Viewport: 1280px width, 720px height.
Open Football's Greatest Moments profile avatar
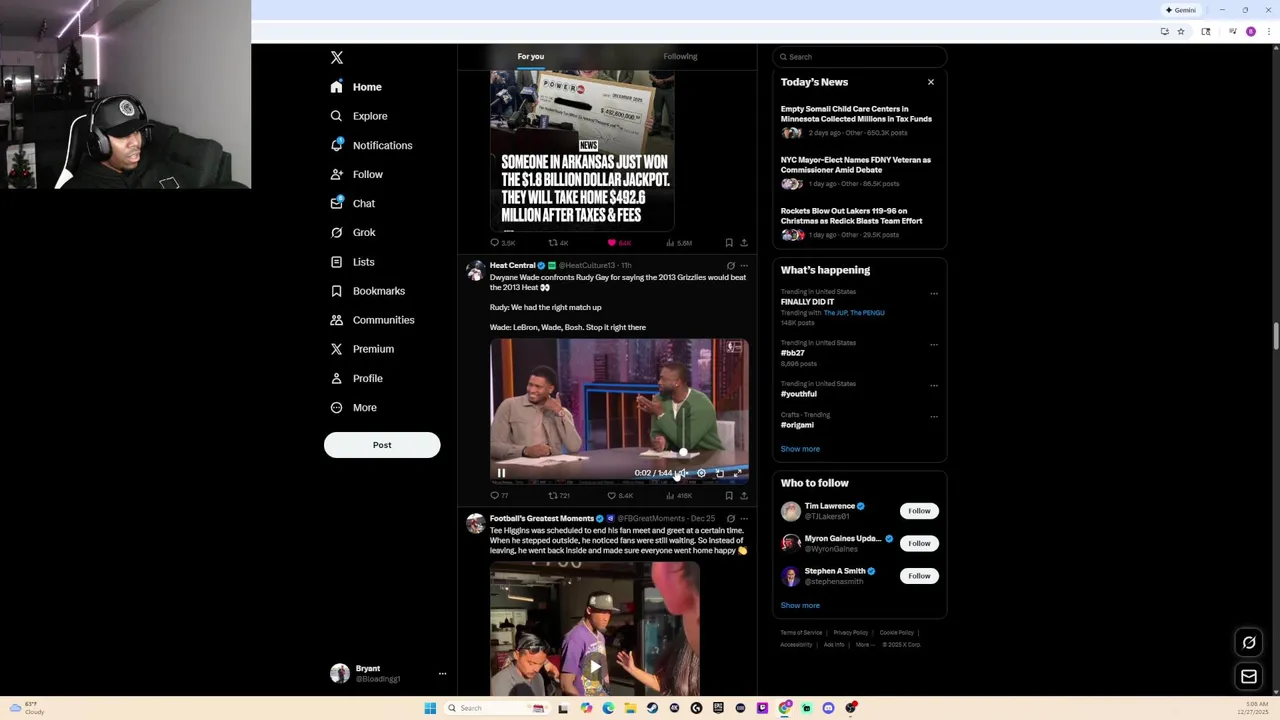pyautogui.click(x=475, y=524)
